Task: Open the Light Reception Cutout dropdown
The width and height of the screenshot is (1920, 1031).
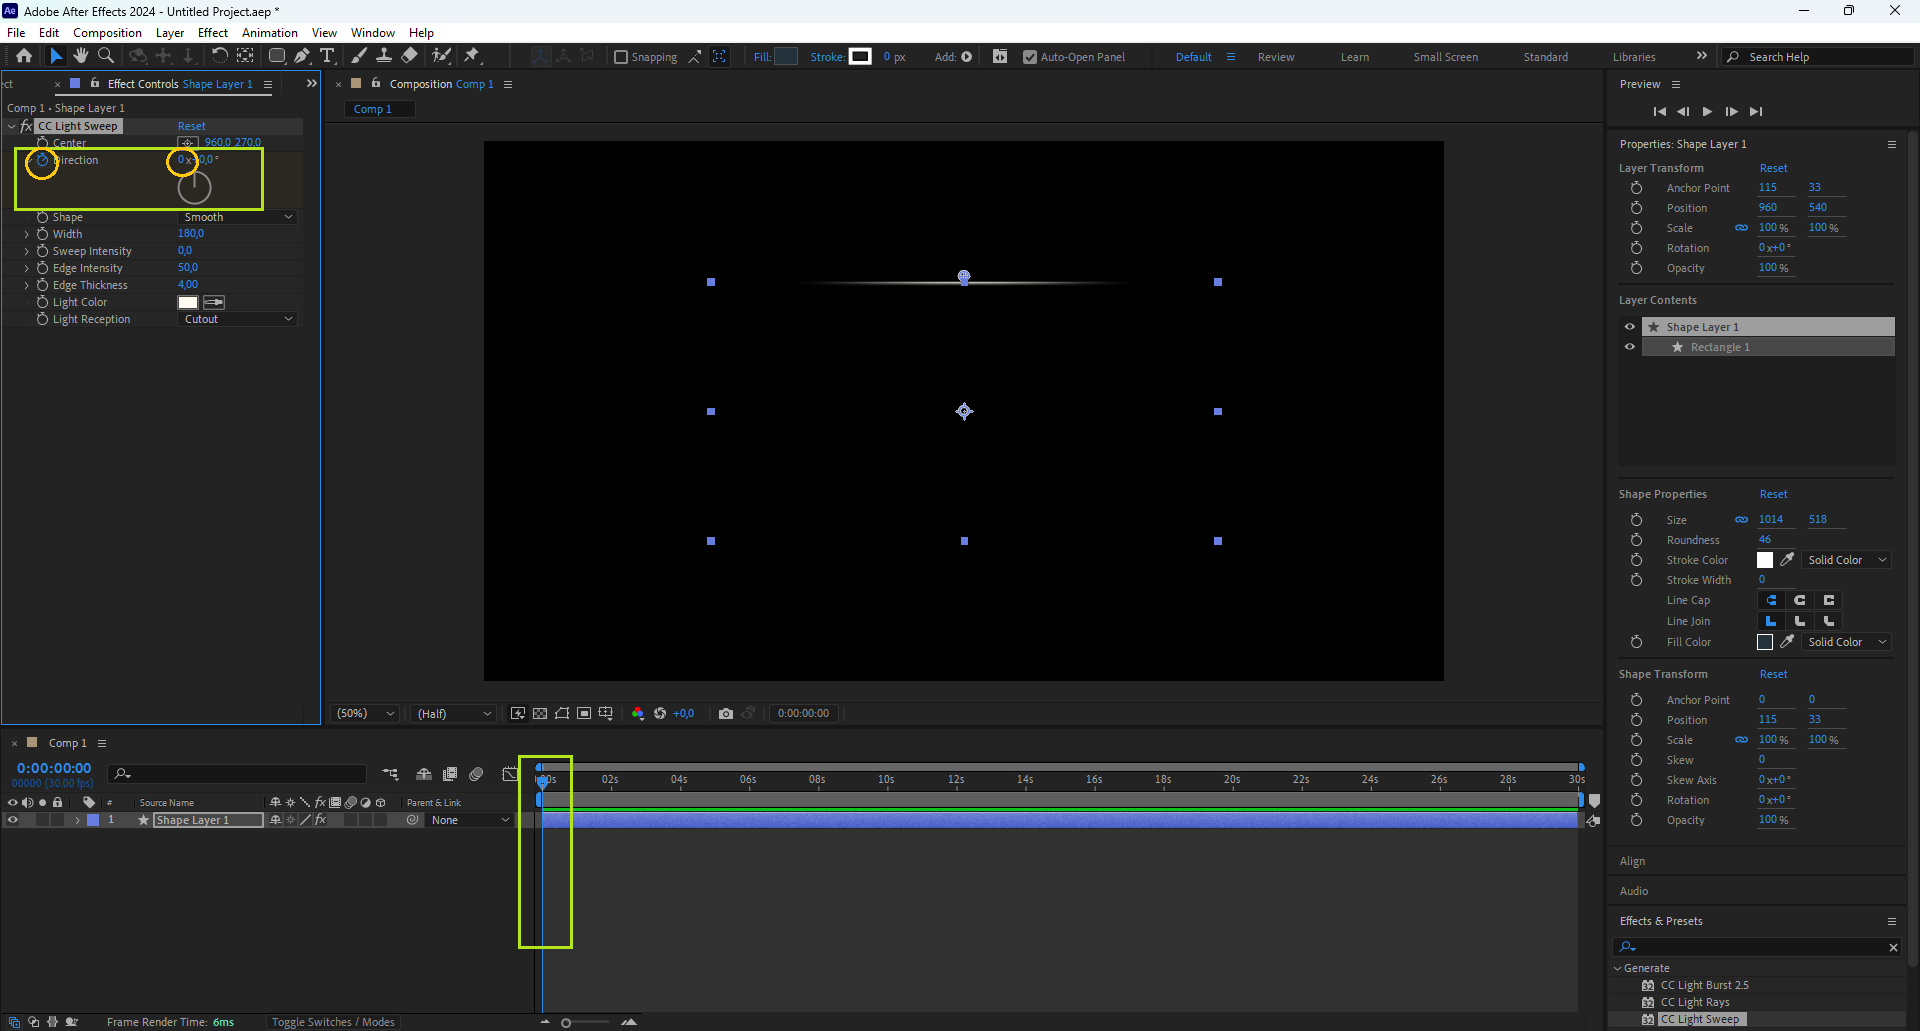Action: tap(238, 319)
